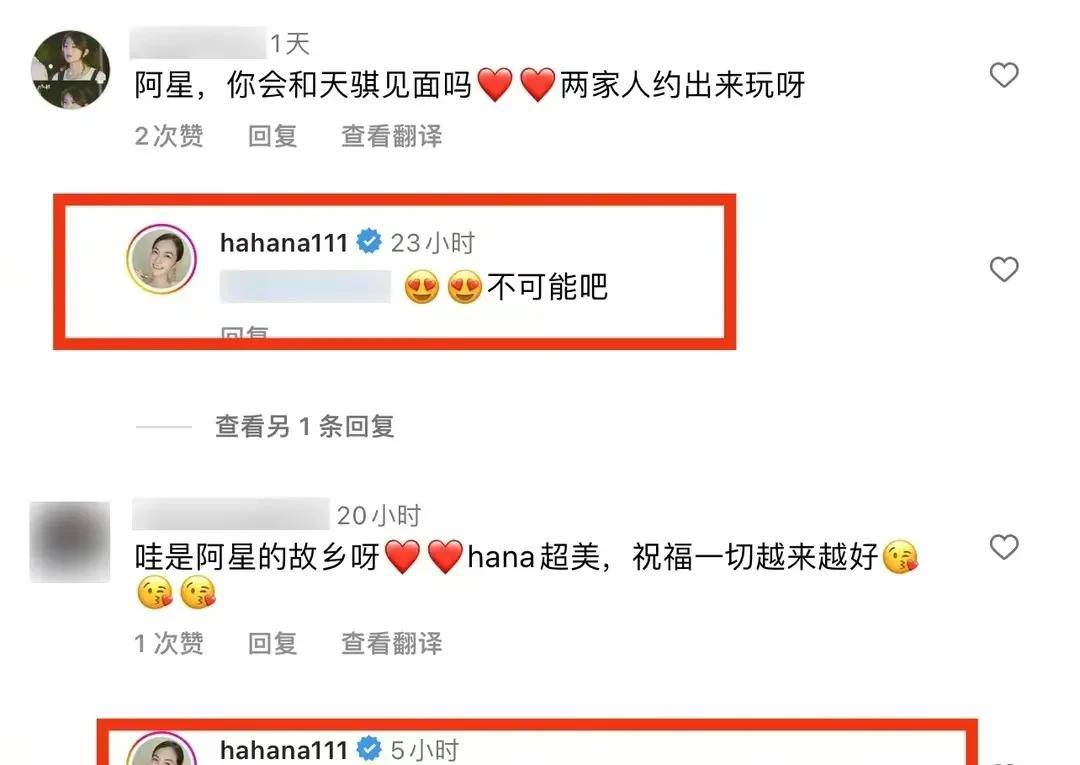Open blurred avatar of the 20小时 commenter
Image resolution: width=1080 pixels, height=765 pixels.
click(70, 542)
